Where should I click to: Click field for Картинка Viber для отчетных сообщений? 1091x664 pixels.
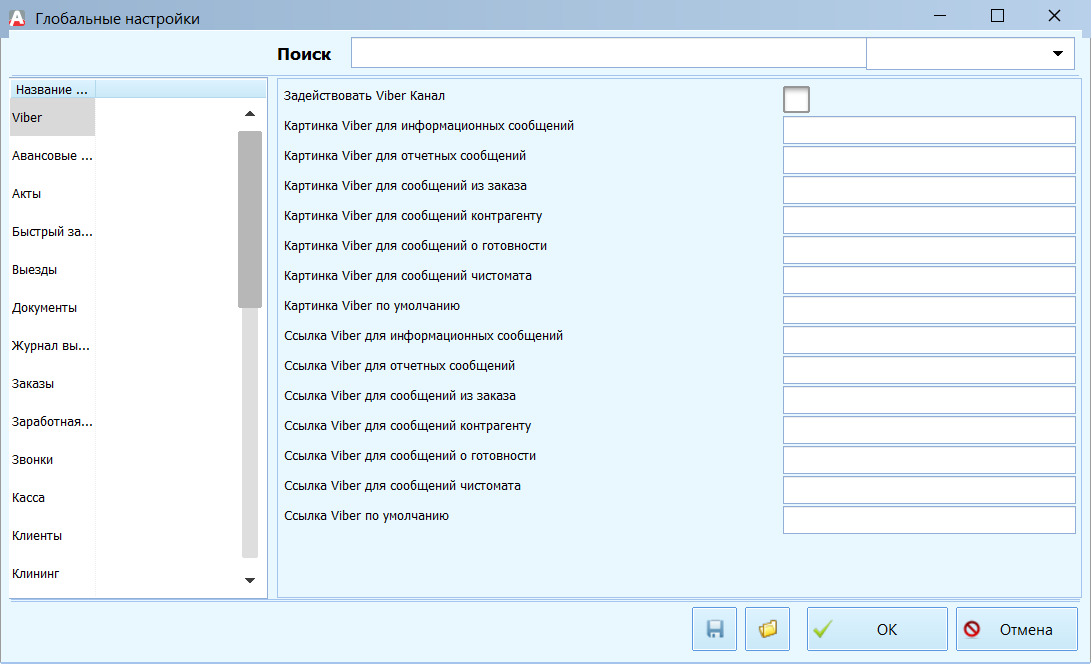(929, 160)
